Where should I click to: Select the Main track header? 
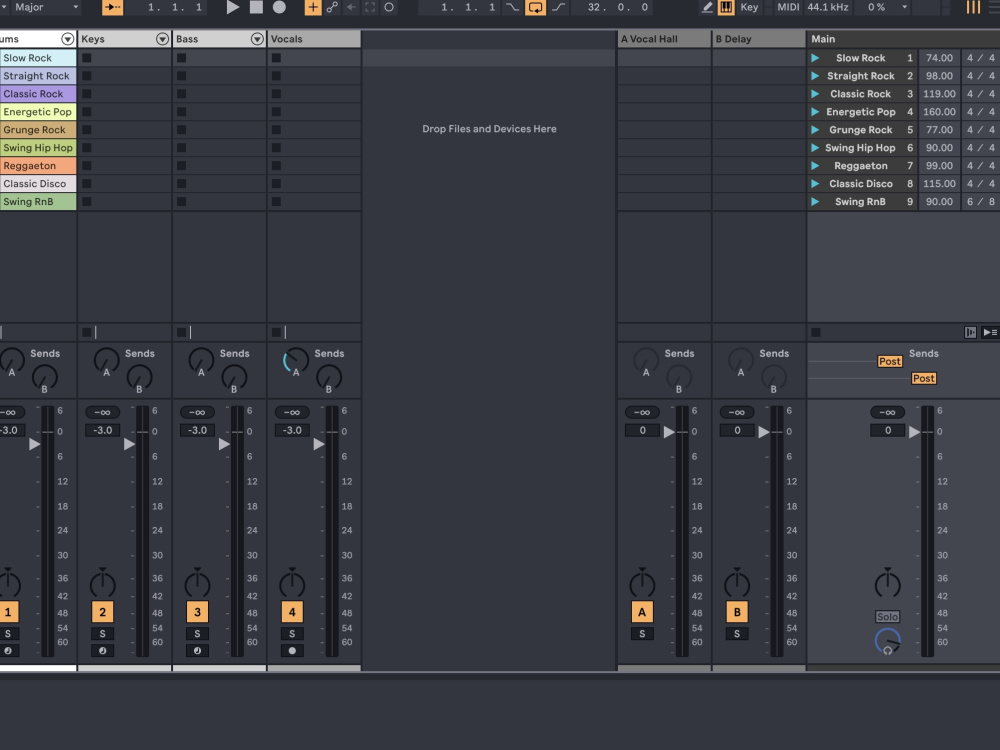pos(903,39)
